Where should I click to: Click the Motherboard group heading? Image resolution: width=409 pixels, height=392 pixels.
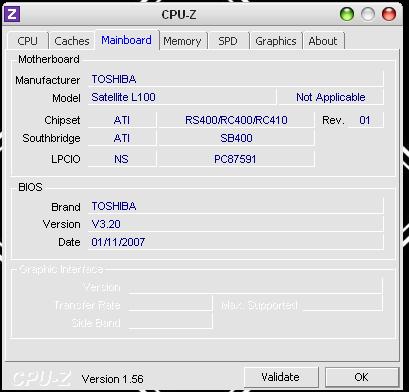tap(49, 59)
